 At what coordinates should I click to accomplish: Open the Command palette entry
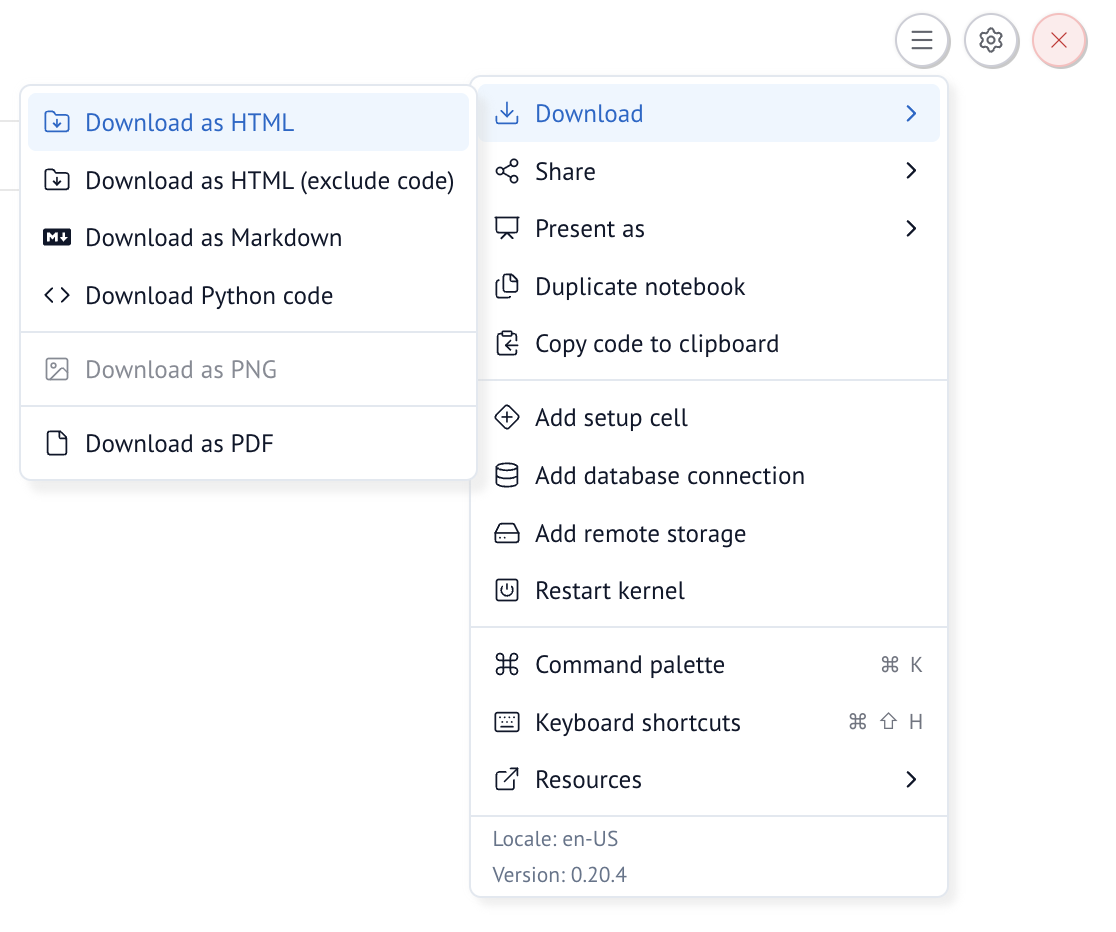point(630,665)
